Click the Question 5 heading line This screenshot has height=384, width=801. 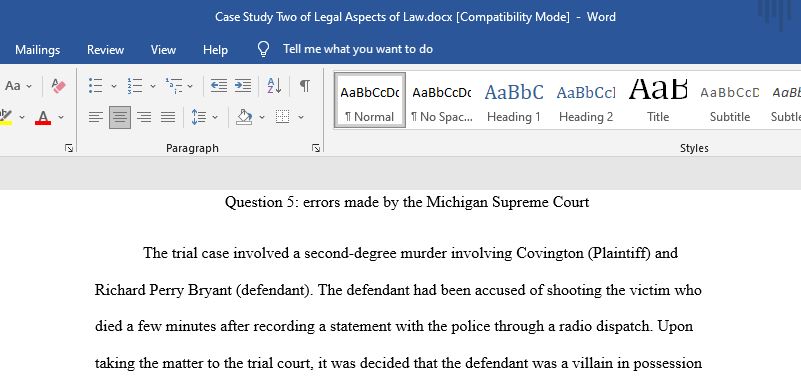[407, 203]
